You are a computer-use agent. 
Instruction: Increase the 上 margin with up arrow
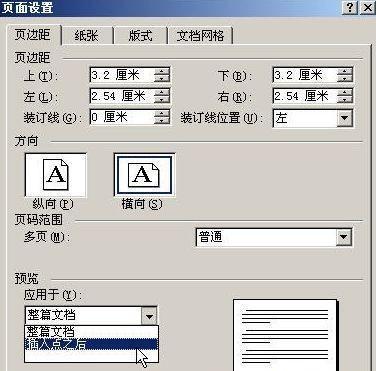tap(162, 71)
